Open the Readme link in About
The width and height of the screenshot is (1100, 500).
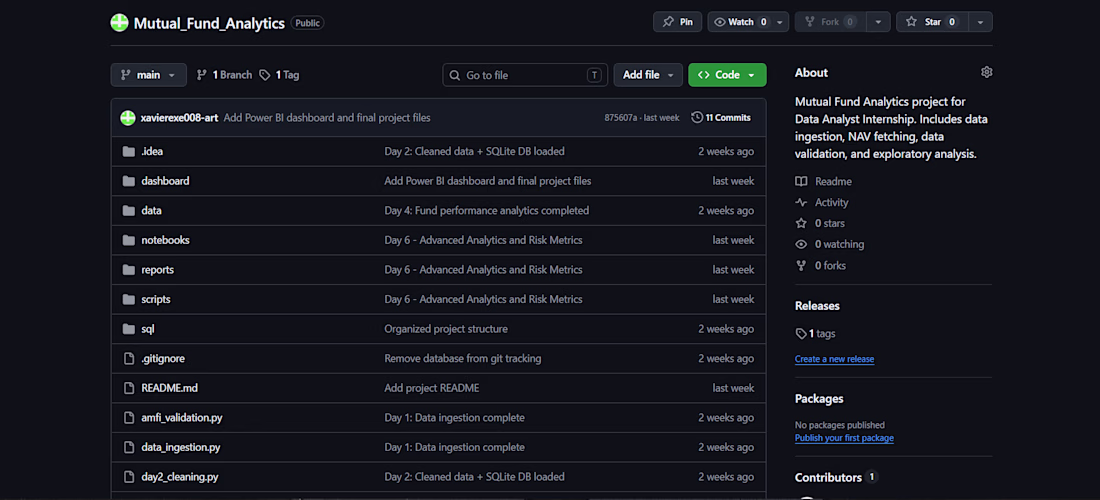point(833,182)
